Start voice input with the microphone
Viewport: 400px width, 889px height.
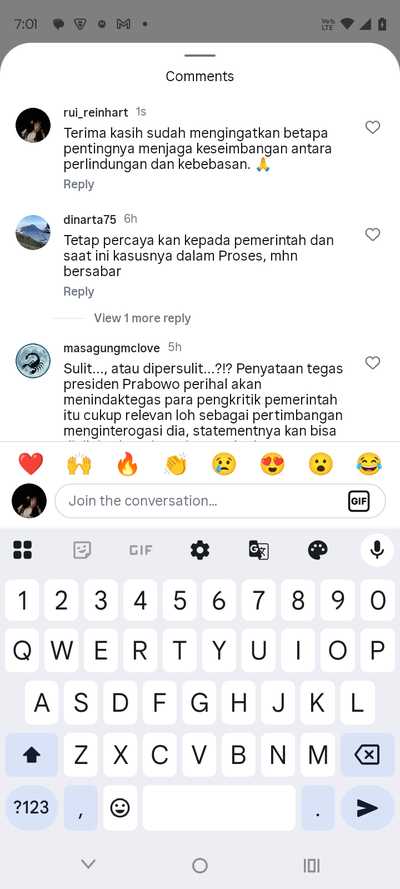[x=377, y=549]
